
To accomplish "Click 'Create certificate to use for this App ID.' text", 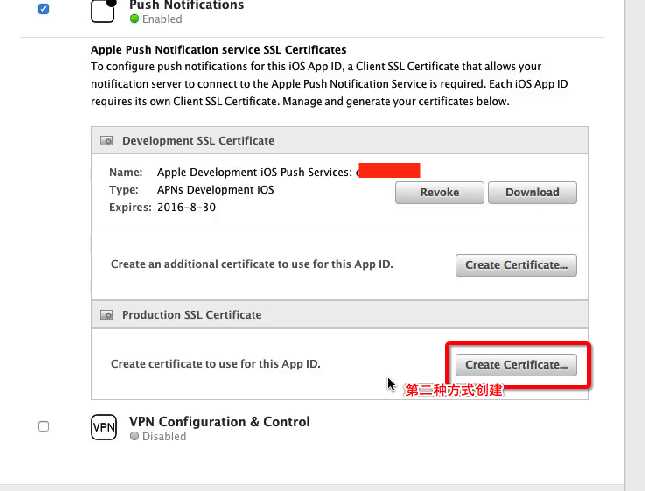I will click(x=216, y=364).
